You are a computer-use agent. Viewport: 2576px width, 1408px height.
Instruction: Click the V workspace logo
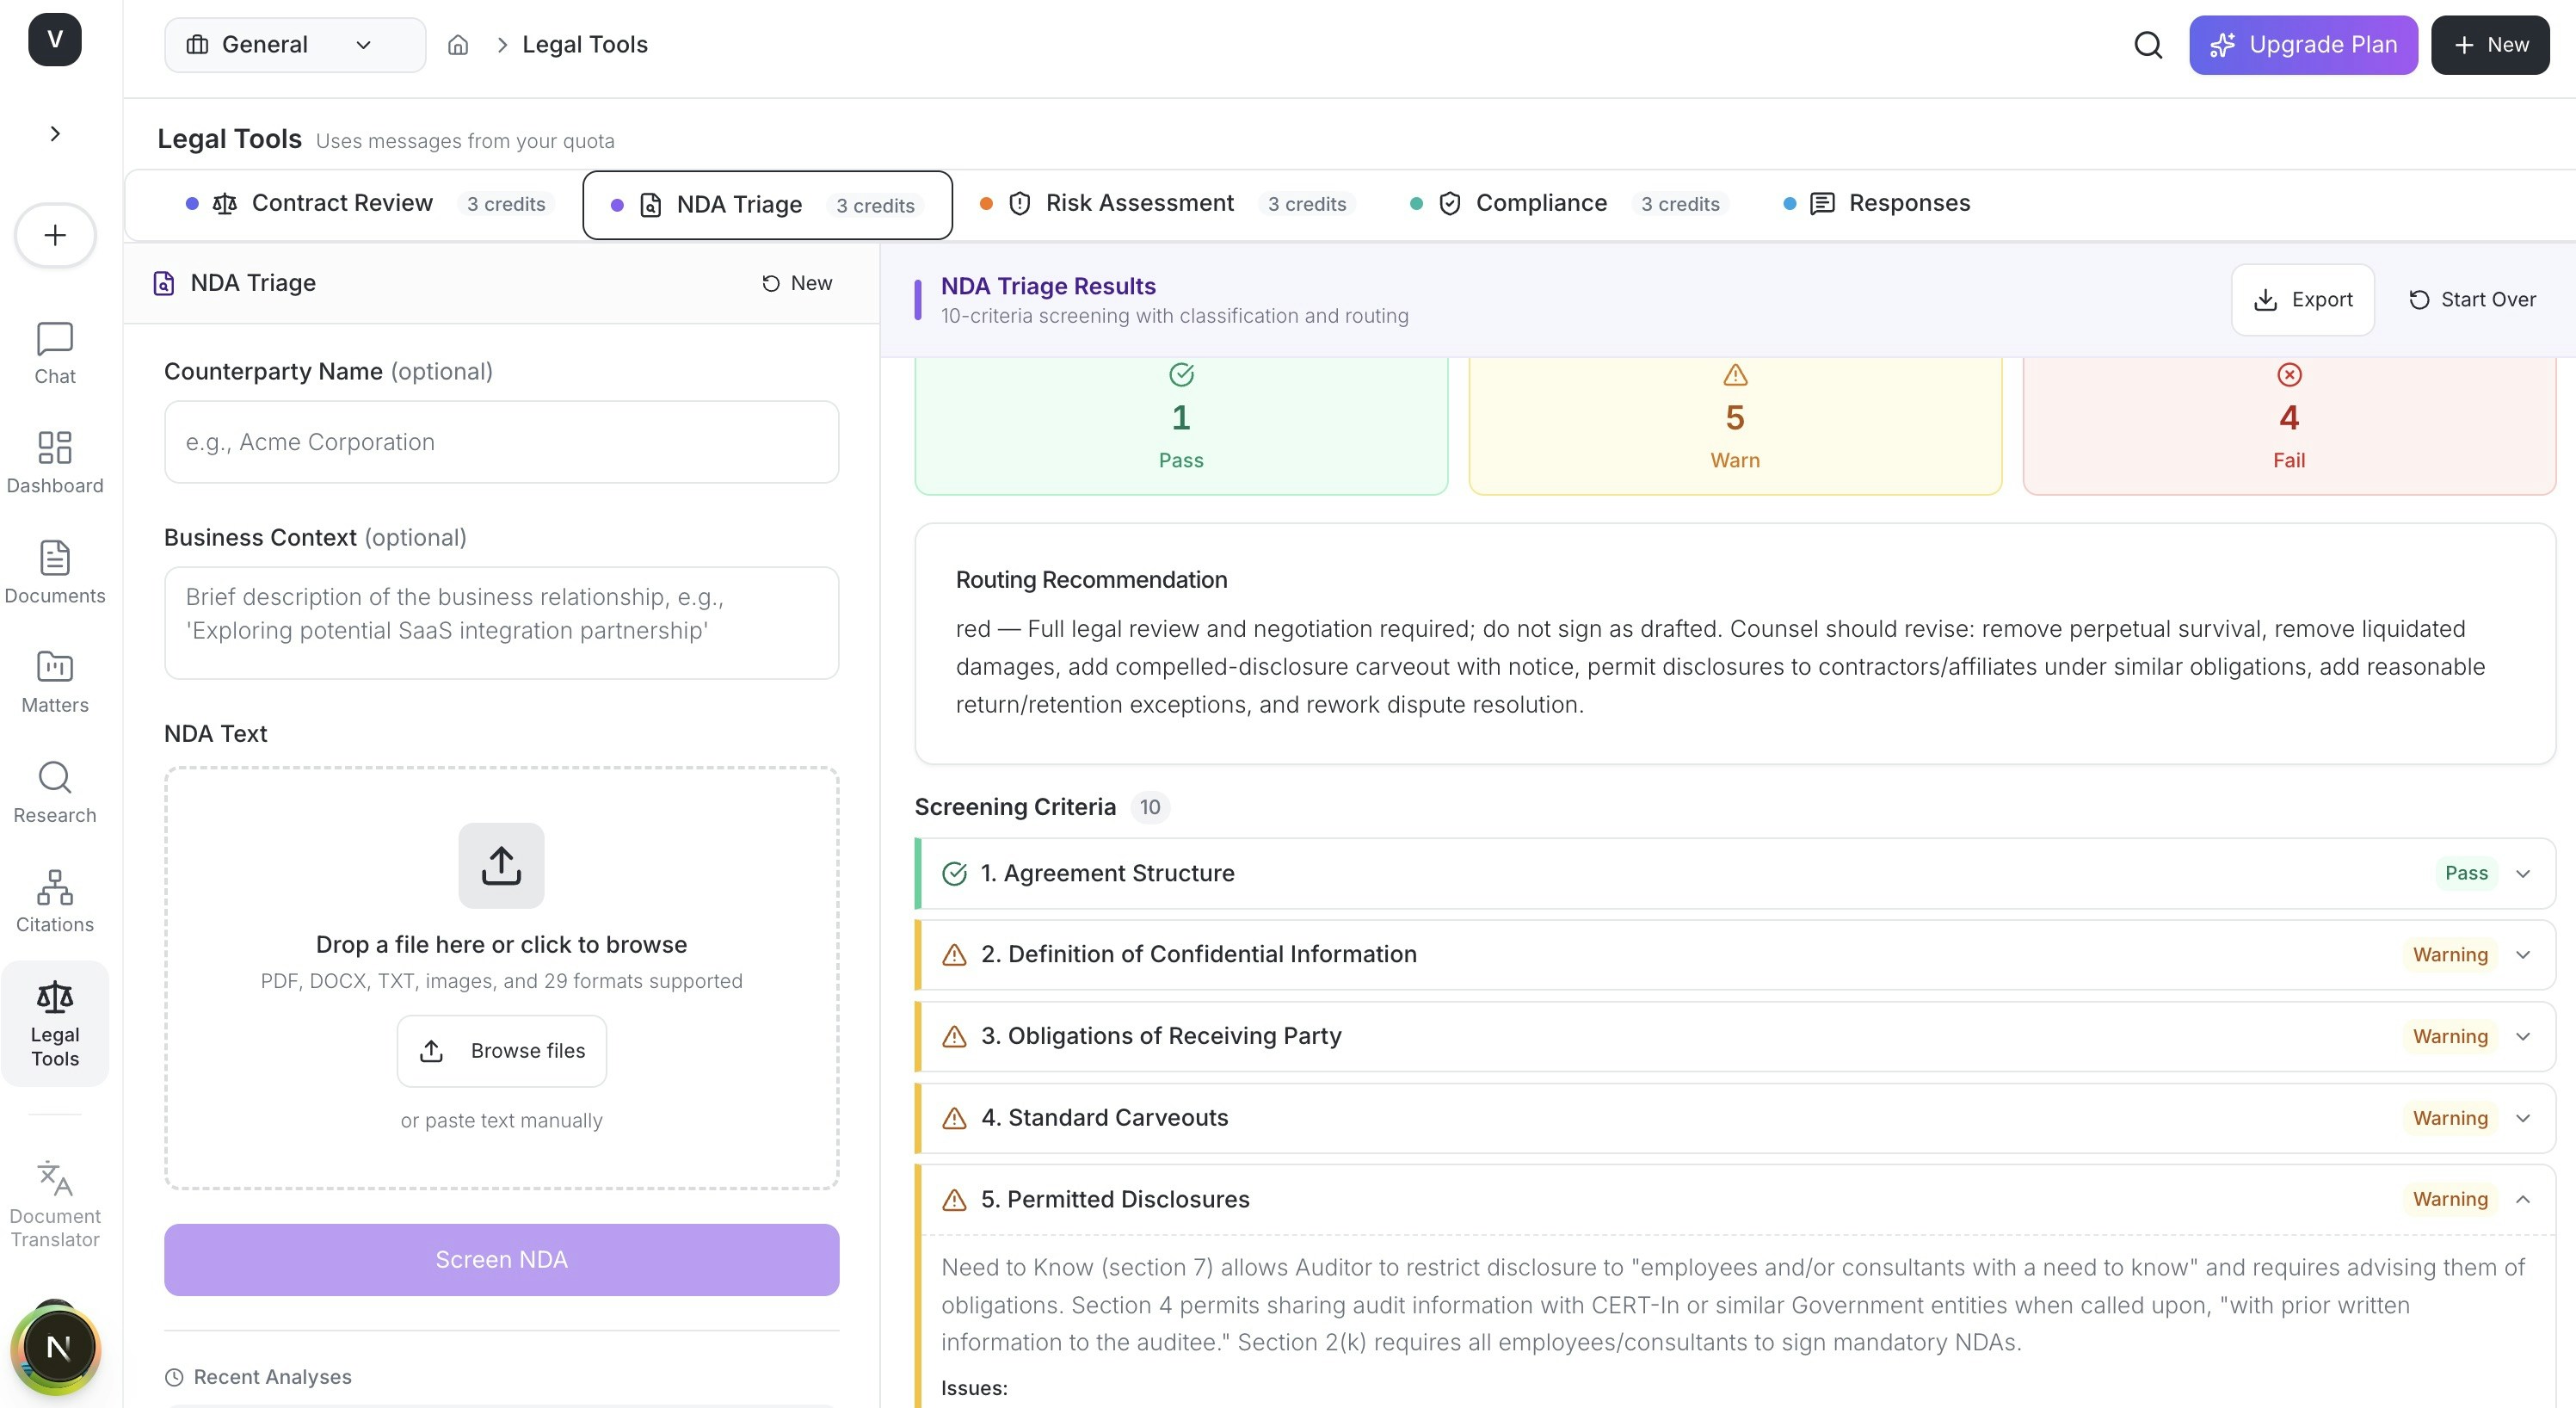coord(55,40)
